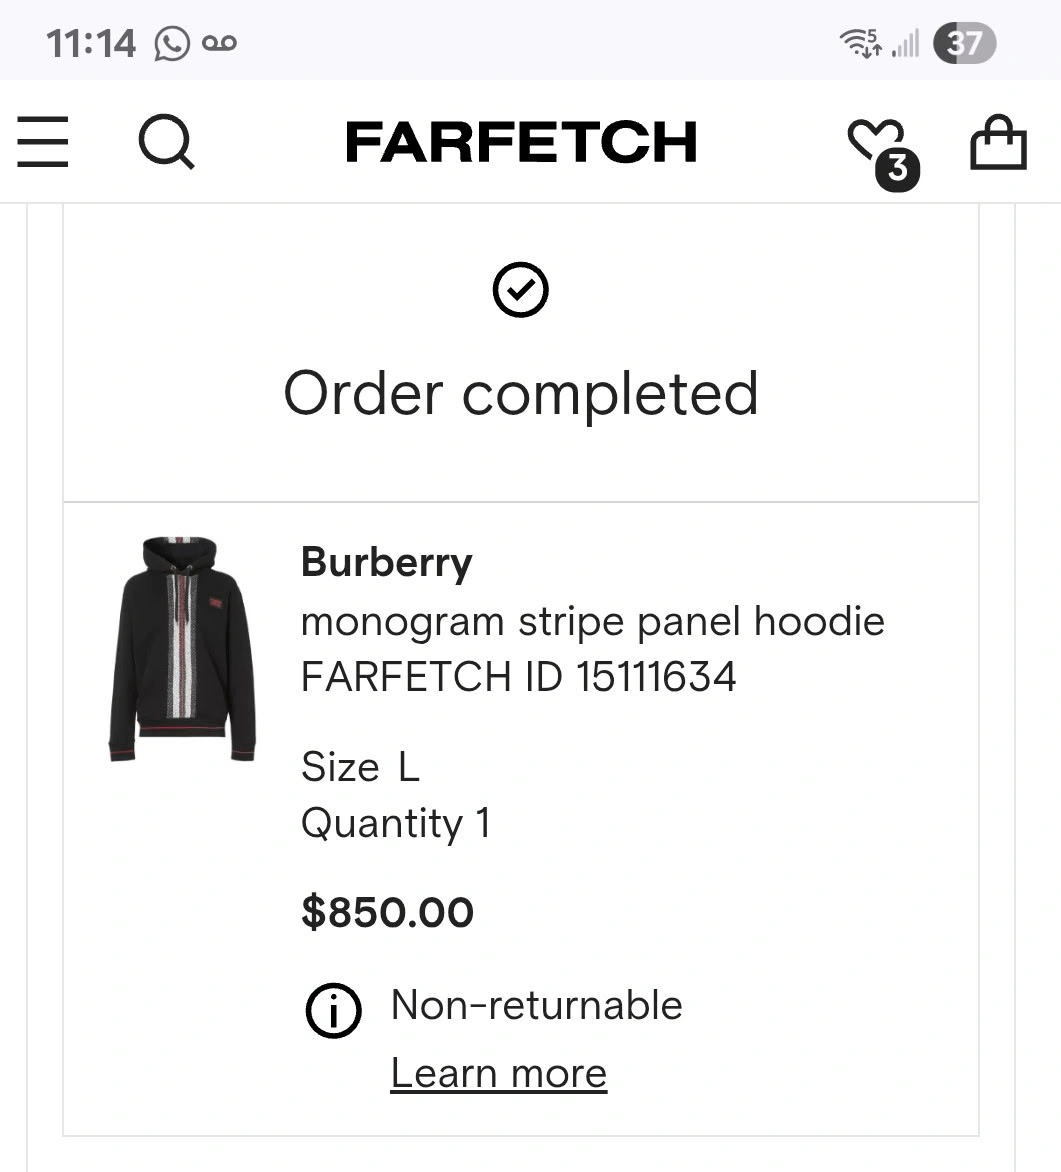Tap the Burberry brand name

point(387,563)
